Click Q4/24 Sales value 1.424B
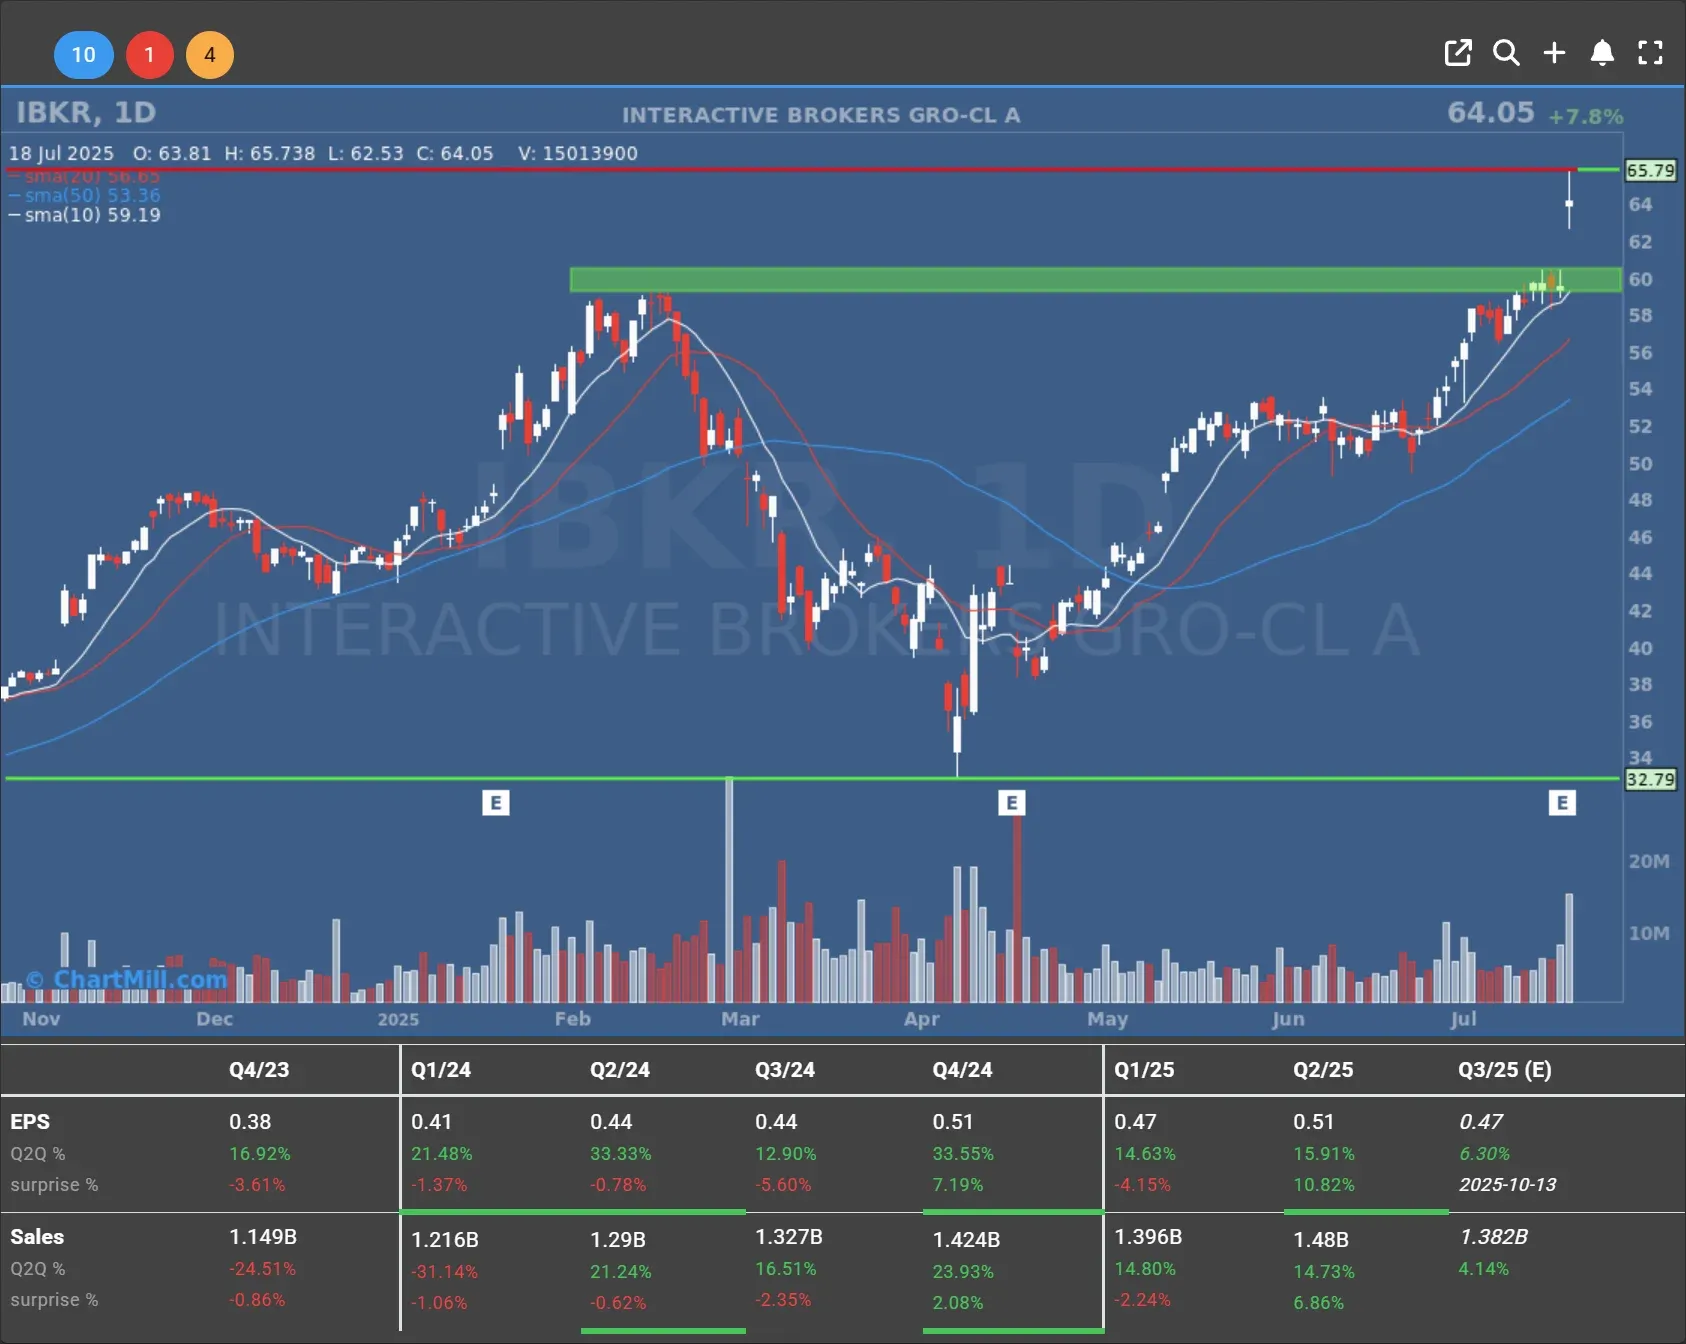Image resolution: width=1686 pixels, height=1344 pixels. pos(967,1240)
